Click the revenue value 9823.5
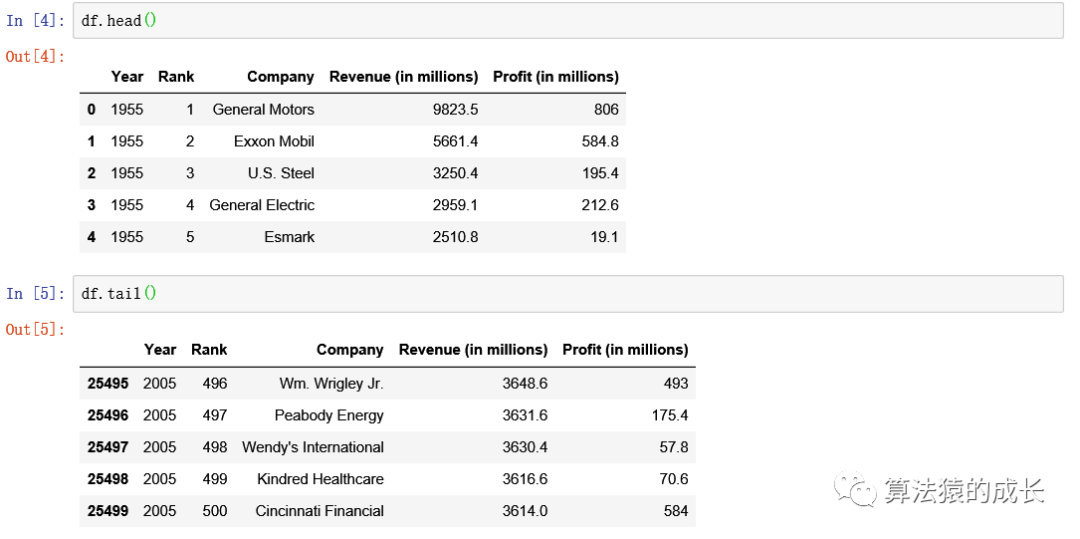 click(x=455, y=109)
